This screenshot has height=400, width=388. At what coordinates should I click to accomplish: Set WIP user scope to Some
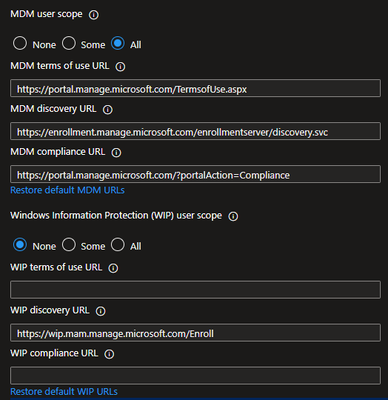click(69, 245)
